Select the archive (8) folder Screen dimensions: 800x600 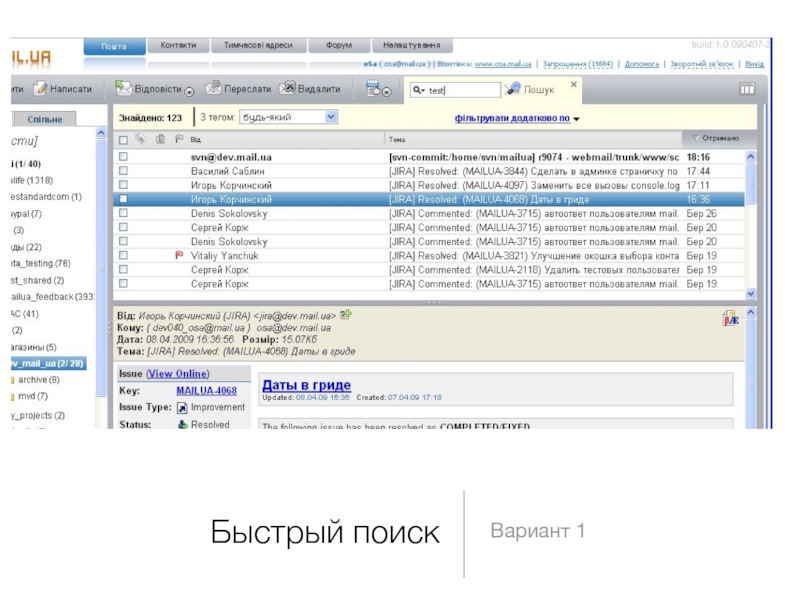39,380
